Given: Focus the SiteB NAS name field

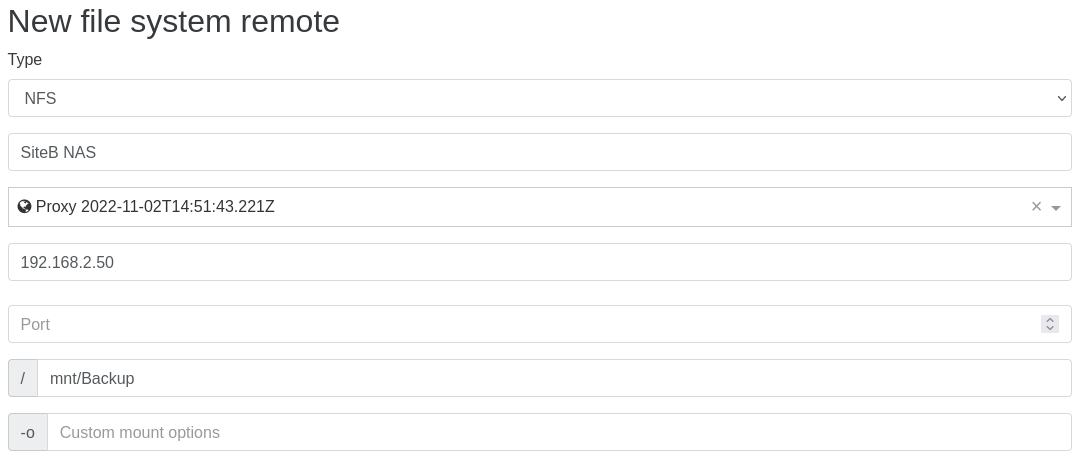Looking at the screenshot, I should 540,152.
